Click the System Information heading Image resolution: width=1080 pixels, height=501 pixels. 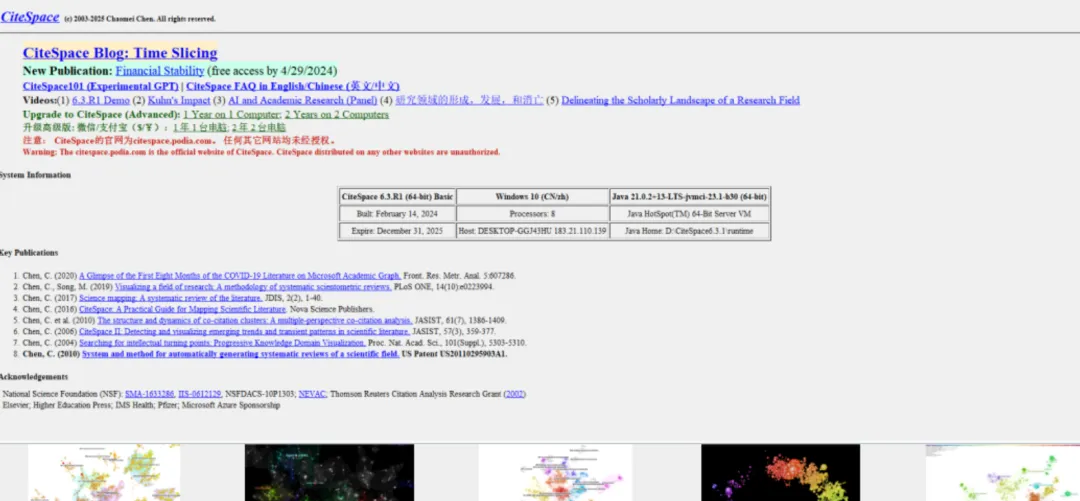click(x=35, y=175)
